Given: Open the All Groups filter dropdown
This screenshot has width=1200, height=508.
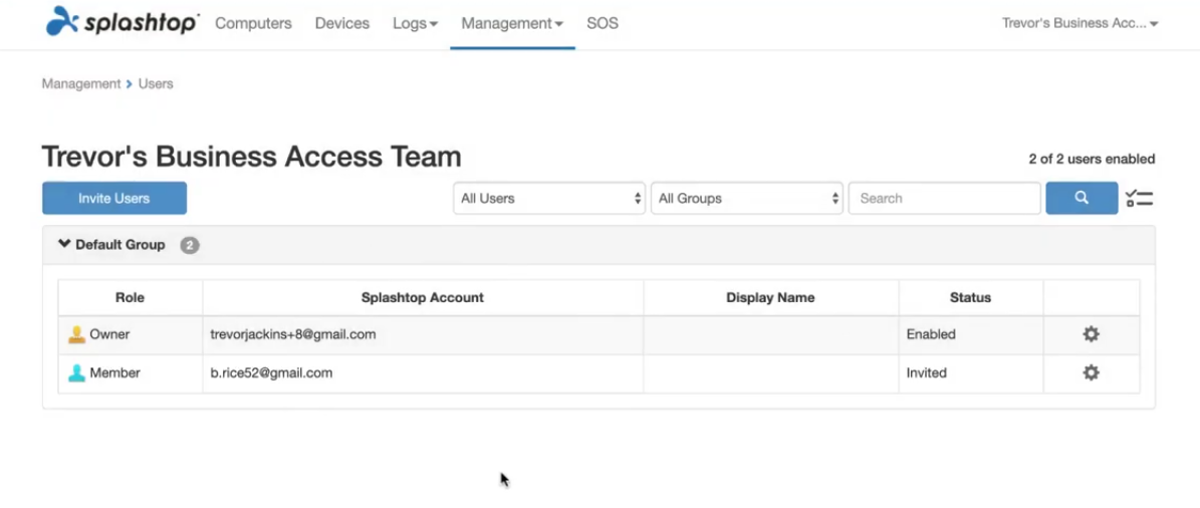Looking at the screenshot, I should (747, 198).
